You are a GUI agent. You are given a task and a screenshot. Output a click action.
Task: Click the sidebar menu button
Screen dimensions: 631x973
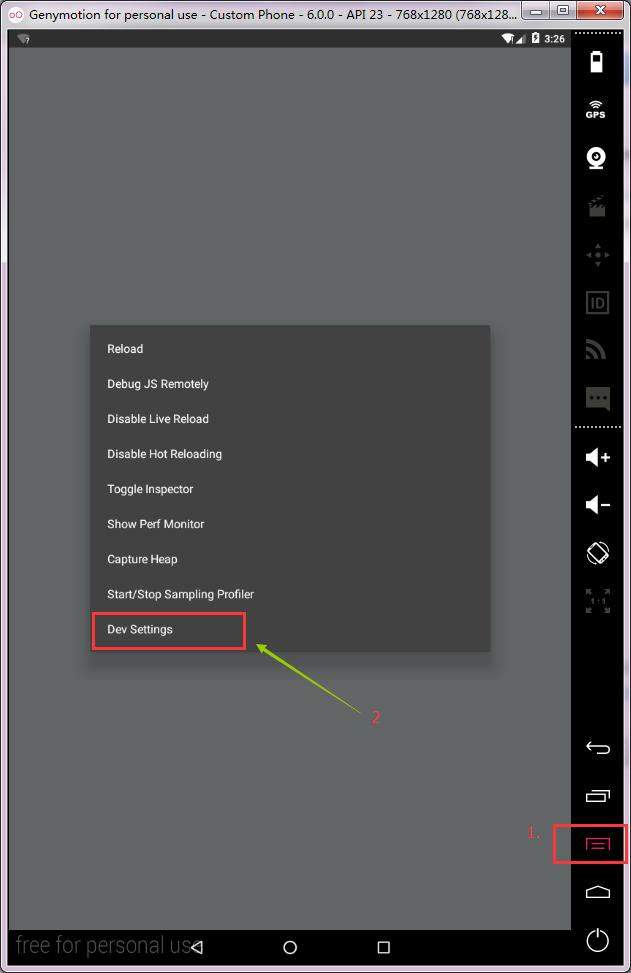pos(597,844)
